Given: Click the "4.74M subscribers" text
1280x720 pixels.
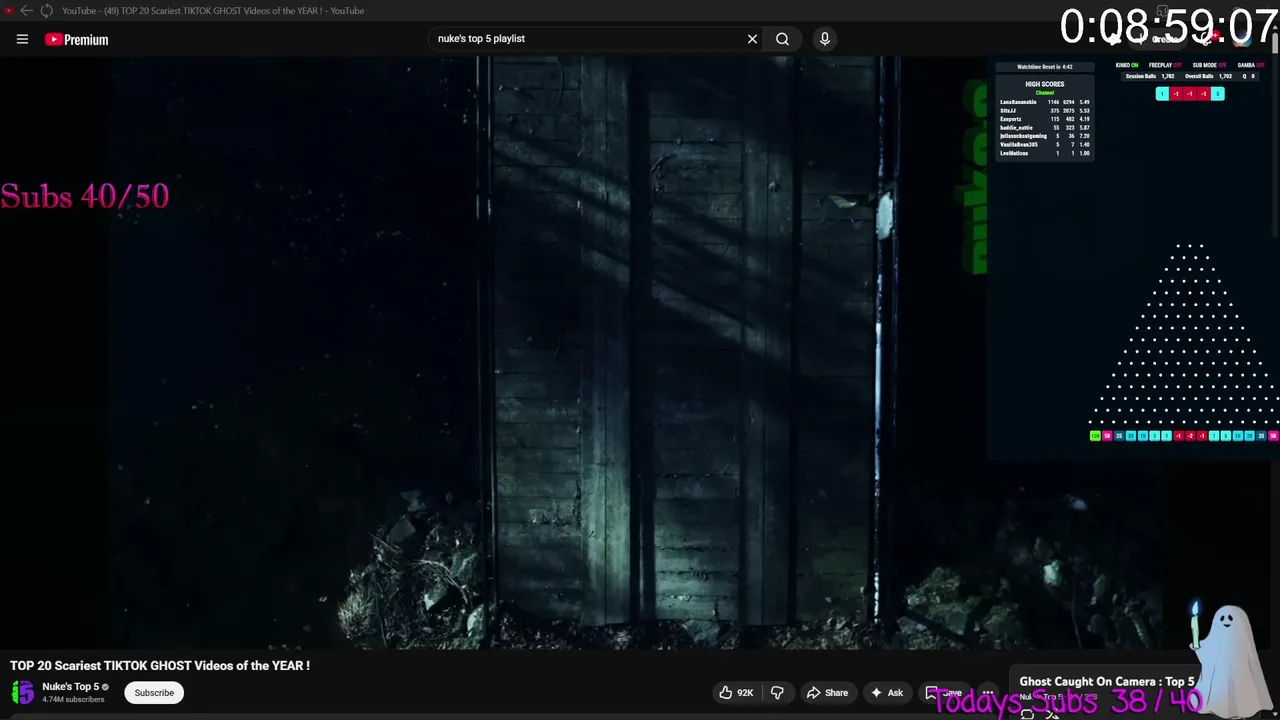Looking at the screenshot, I should click(73, 699).
